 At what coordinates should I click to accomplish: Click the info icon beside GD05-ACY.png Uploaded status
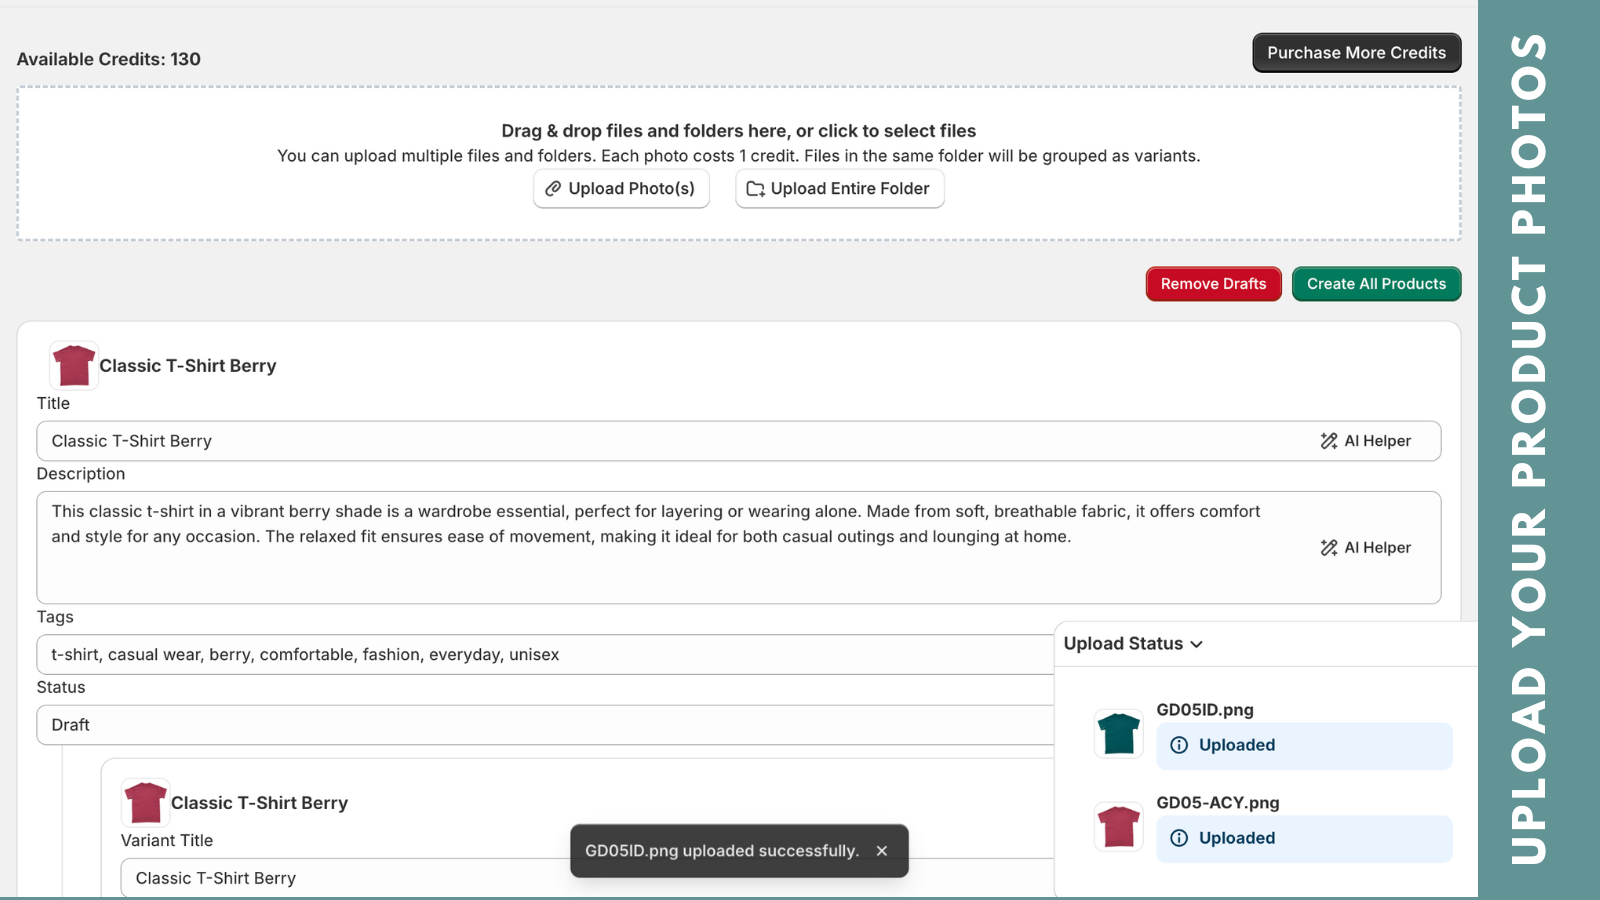(x=1179, y=838)
